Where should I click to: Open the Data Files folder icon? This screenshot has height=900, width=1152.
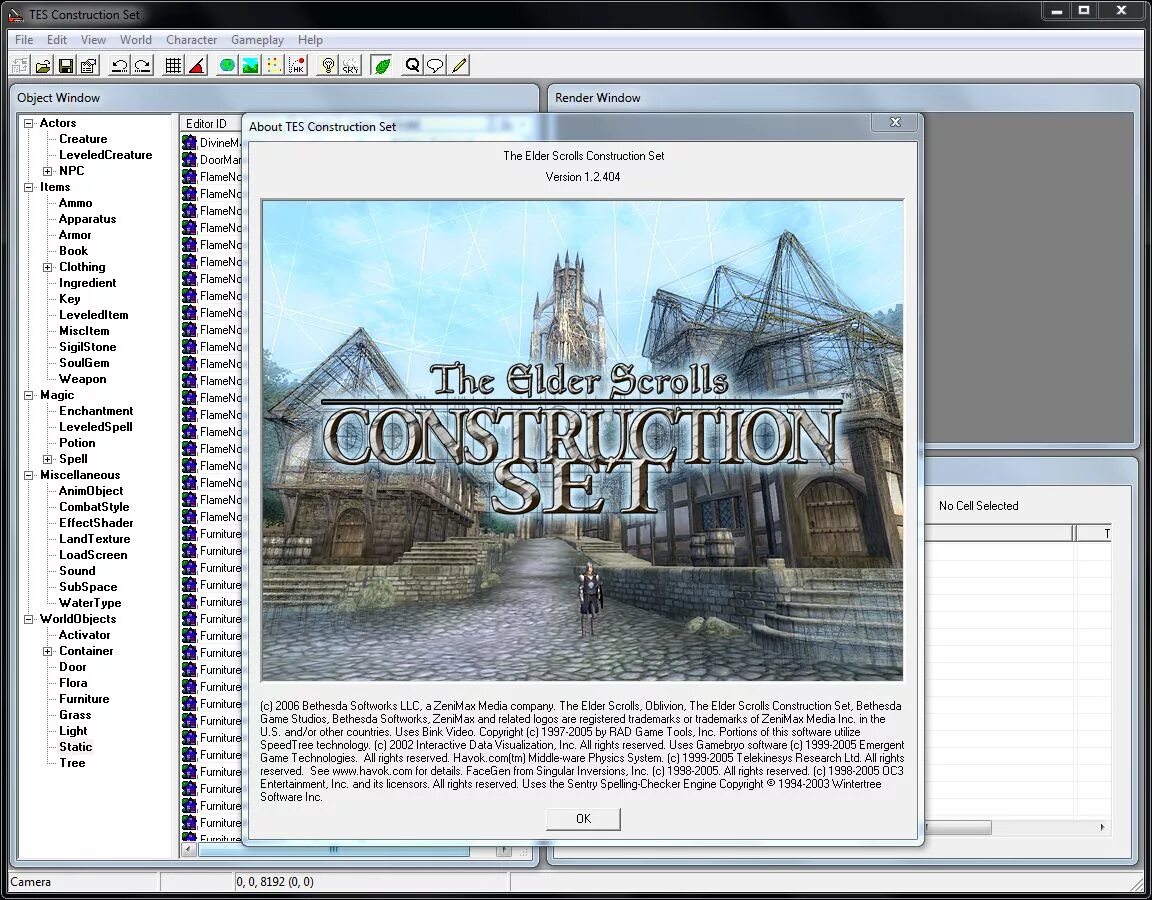tap(43, 66)
